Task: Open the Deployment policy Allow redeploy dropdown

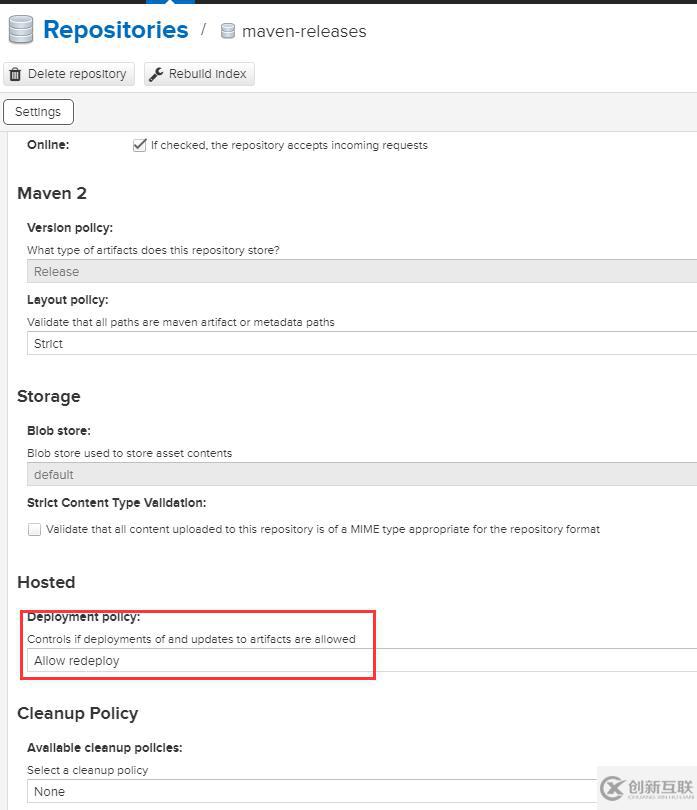Action: pos(362,660)
